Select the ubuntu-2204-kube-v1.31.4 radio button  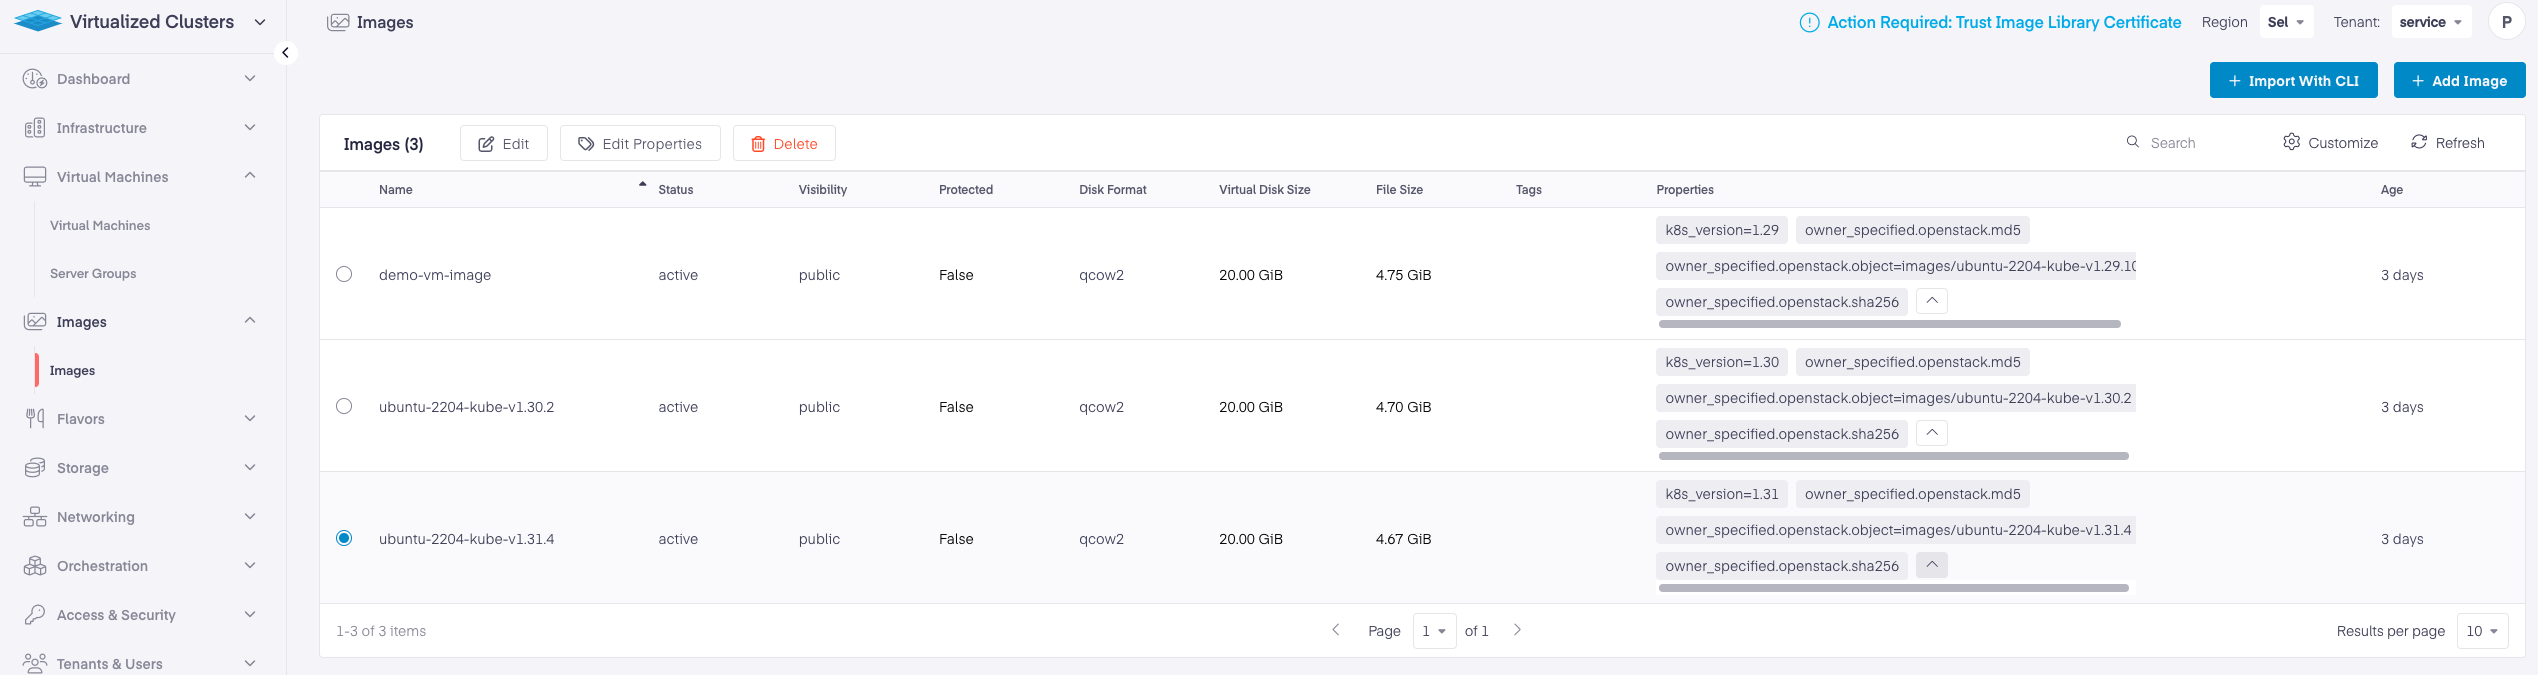tap(344, 538)
